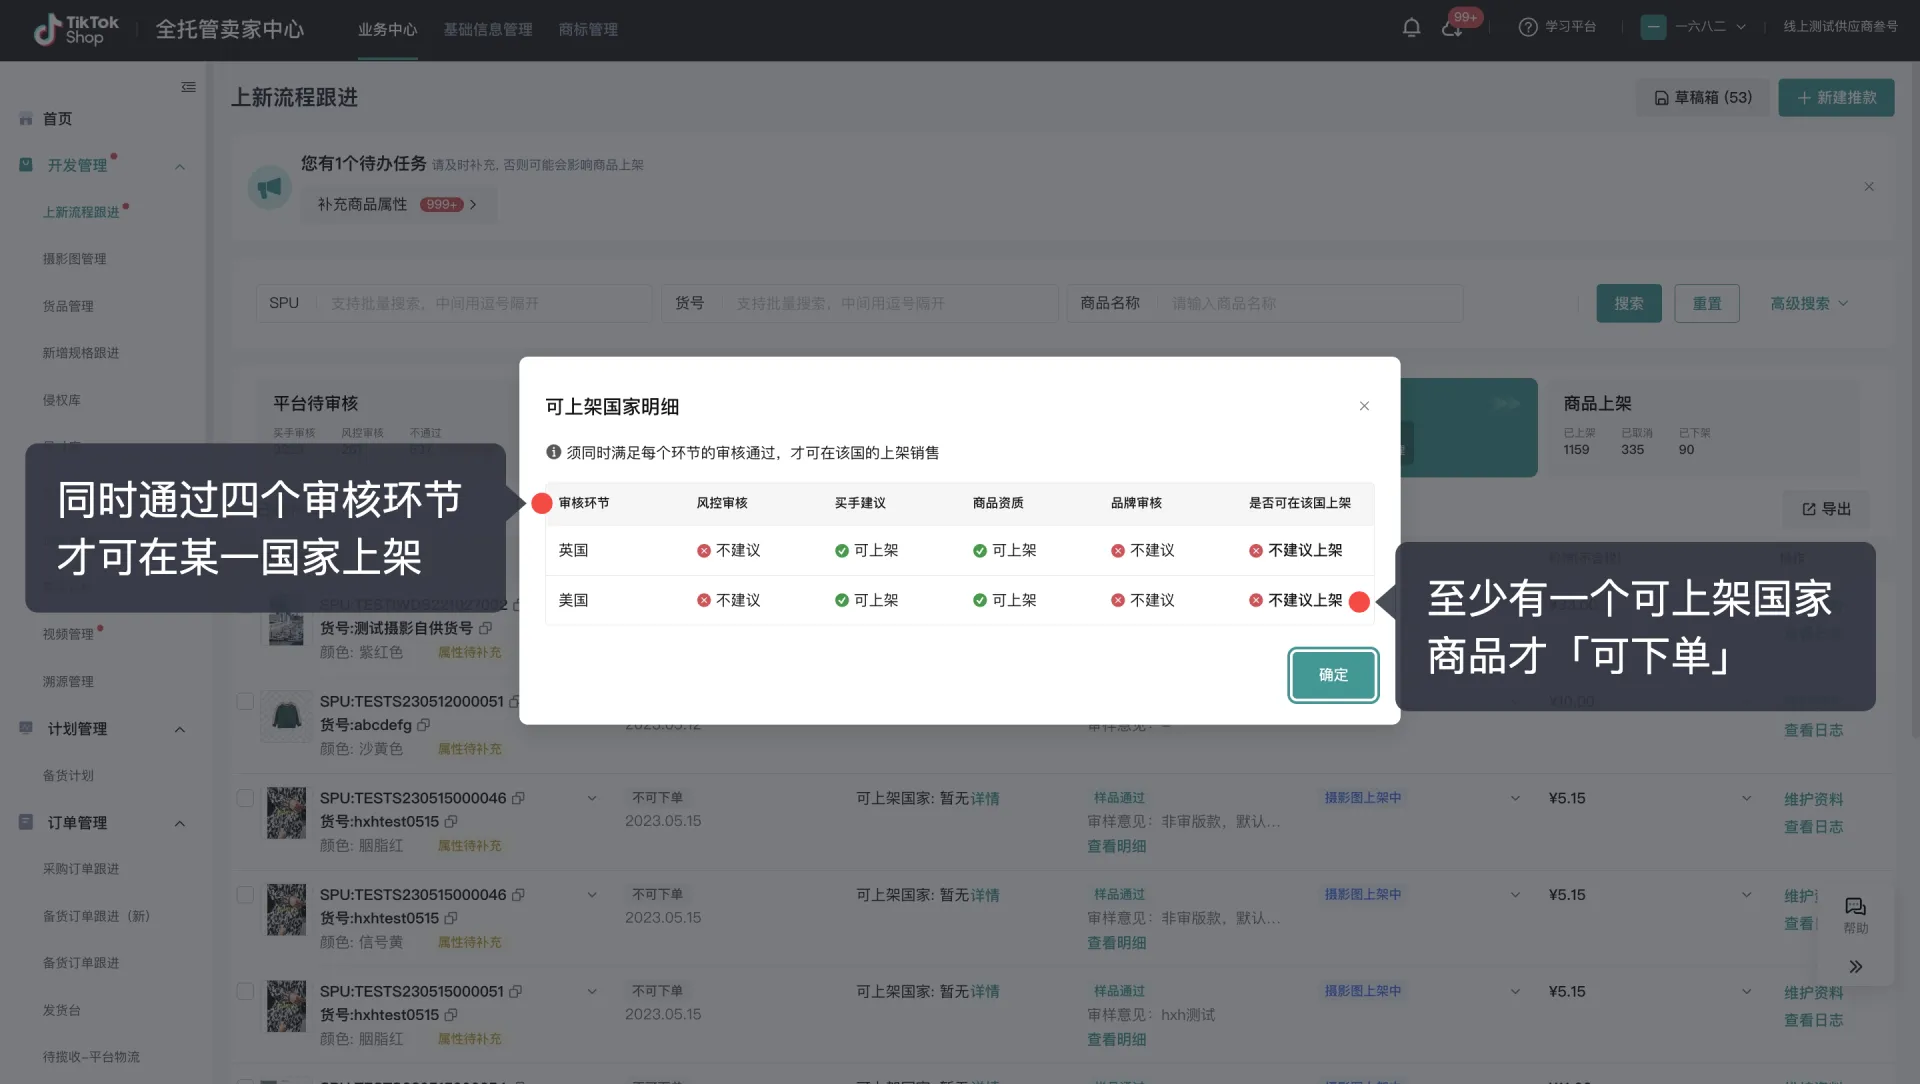Expand row chevron for SPU TESTS230515000051
Image resolution: width=1920 pixels, height=1084 pixels.
click(x=592, y=992)
